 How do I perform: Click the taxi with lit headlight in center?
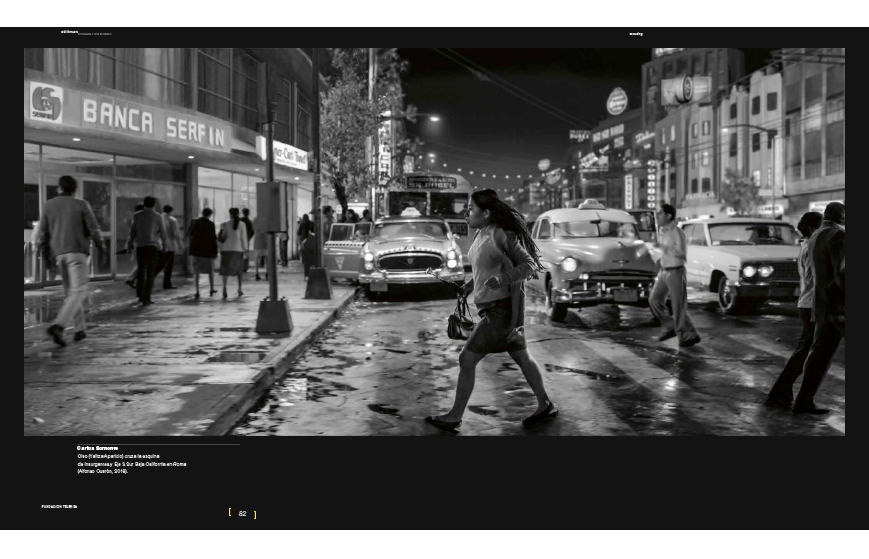point(590,260)
